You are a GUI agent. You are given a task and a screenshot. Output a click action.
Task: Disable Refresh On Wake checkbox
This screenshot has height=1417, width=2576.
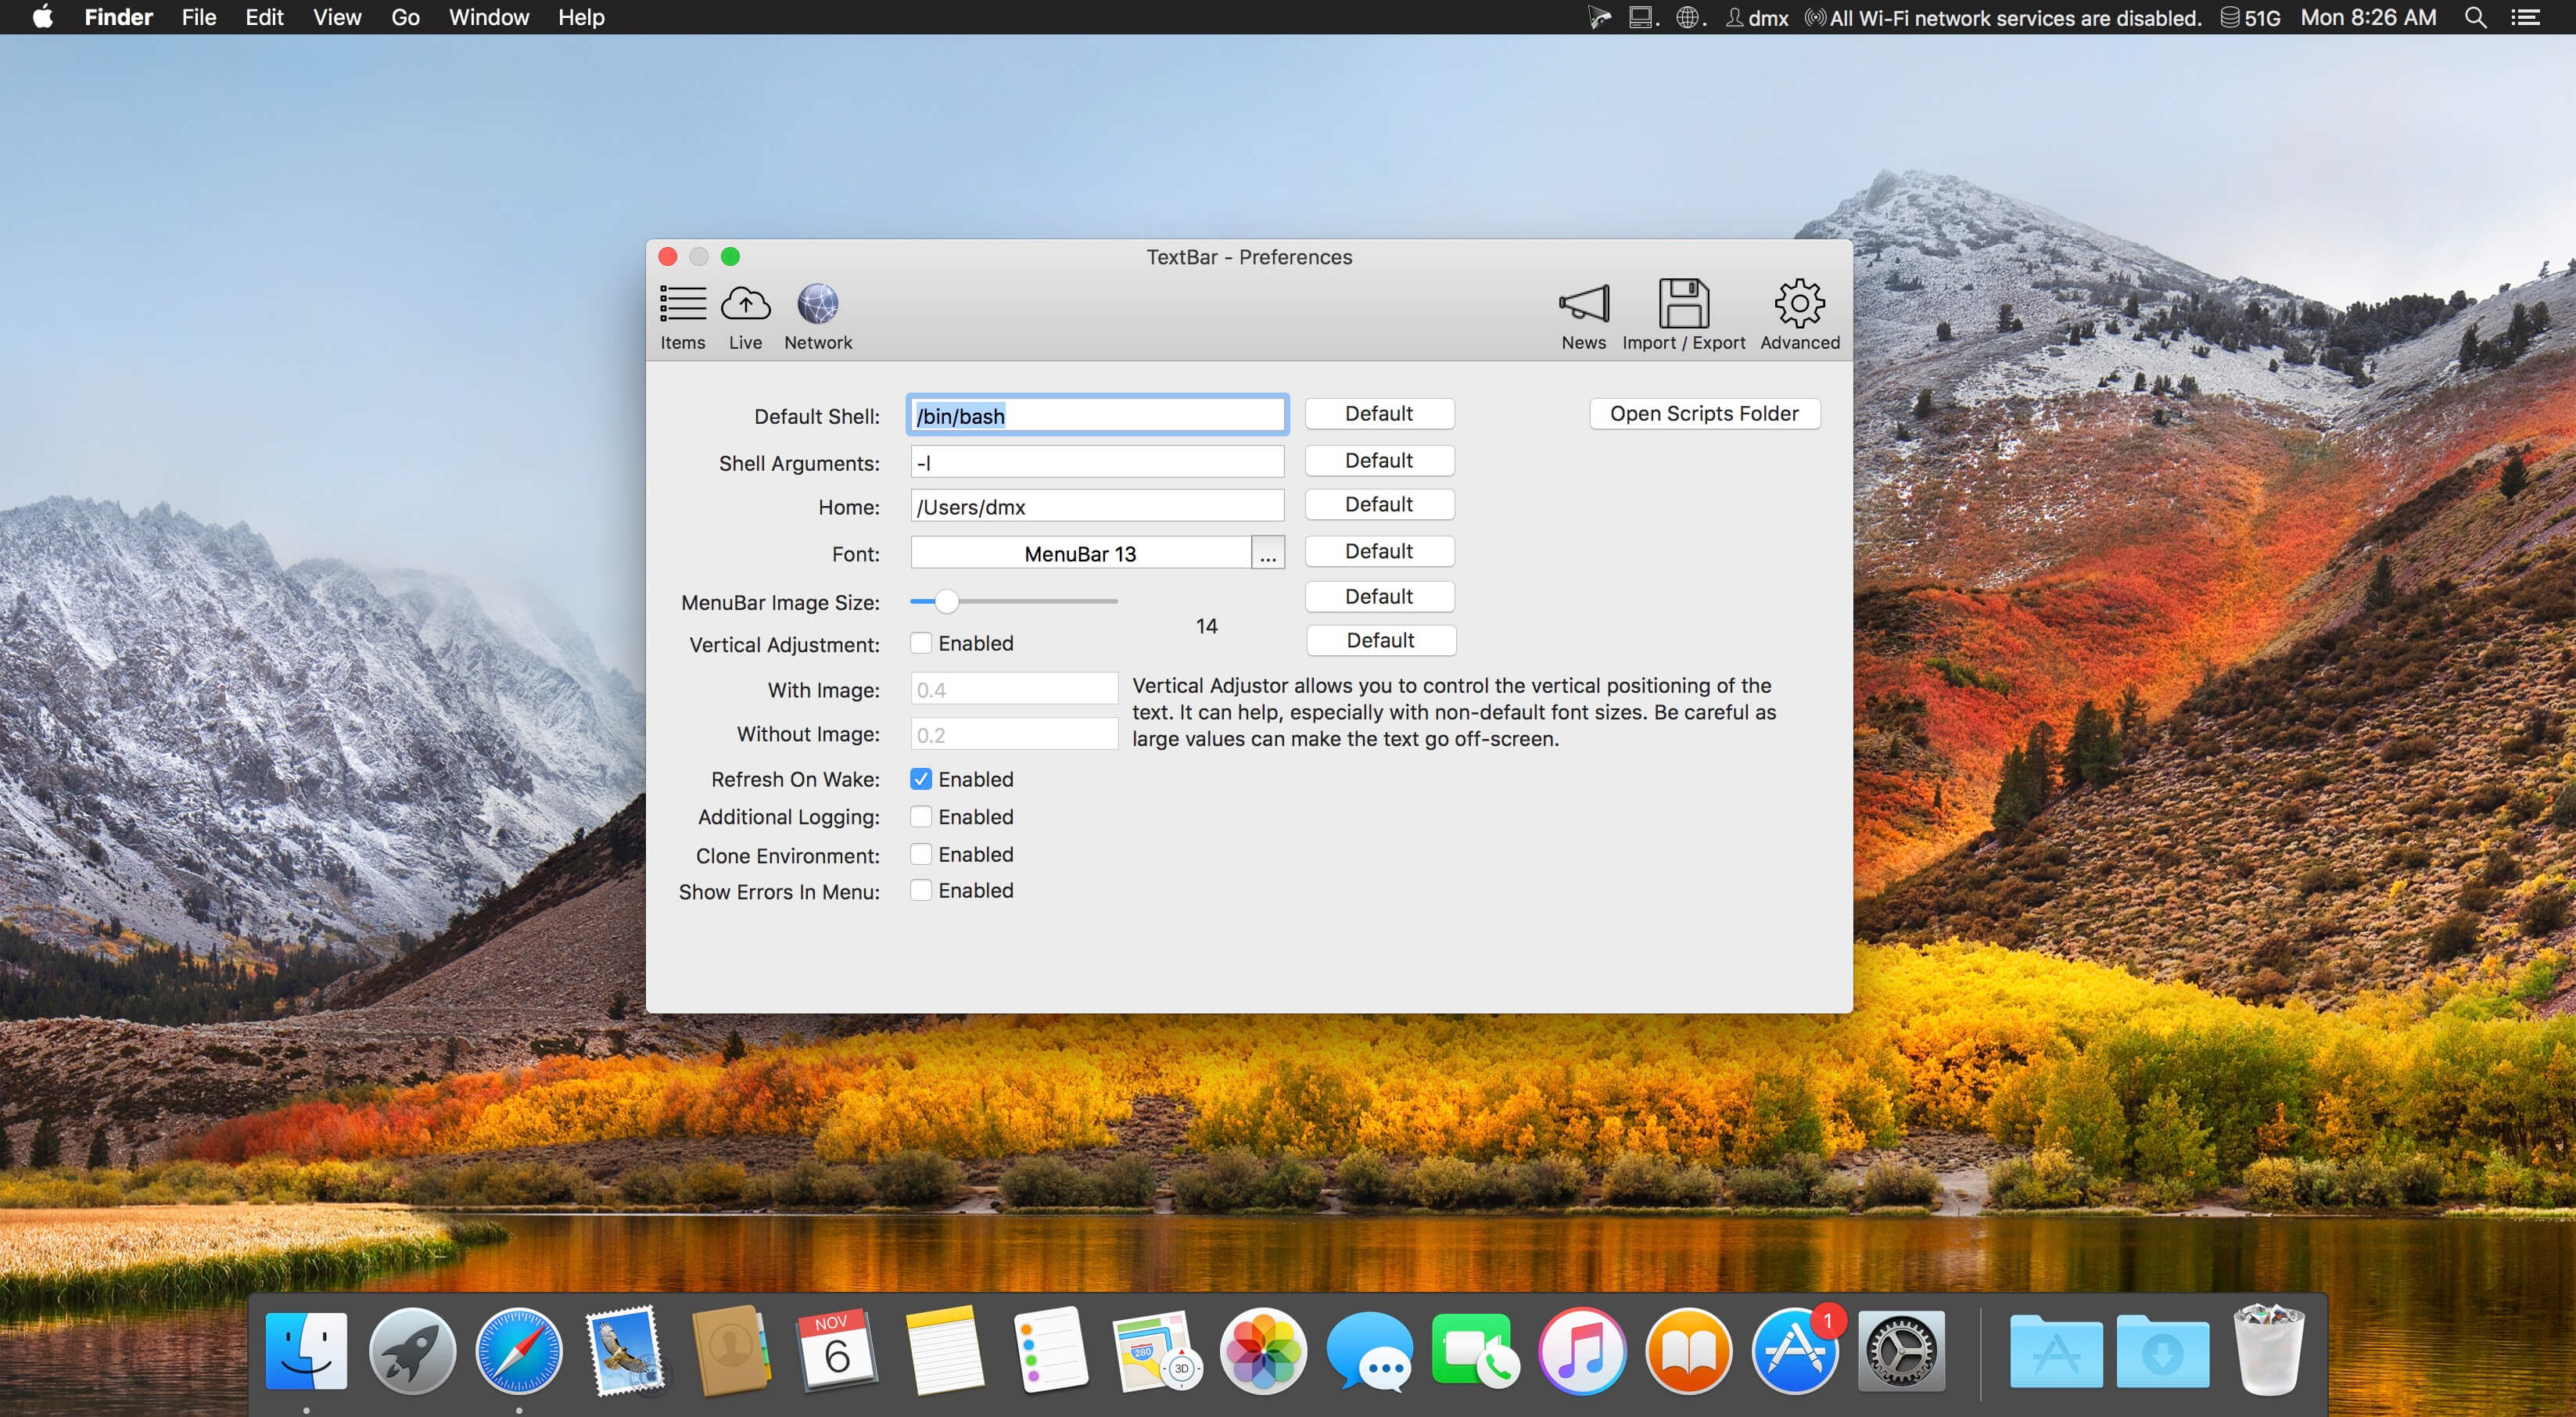point(921,779)
